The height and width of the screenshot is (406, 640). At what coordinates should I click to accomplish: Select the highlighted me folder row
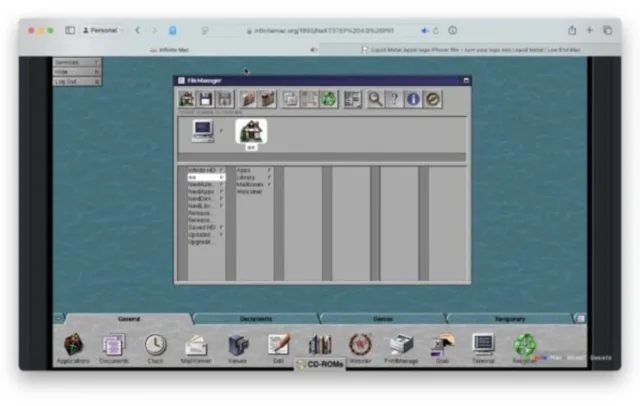206,177
